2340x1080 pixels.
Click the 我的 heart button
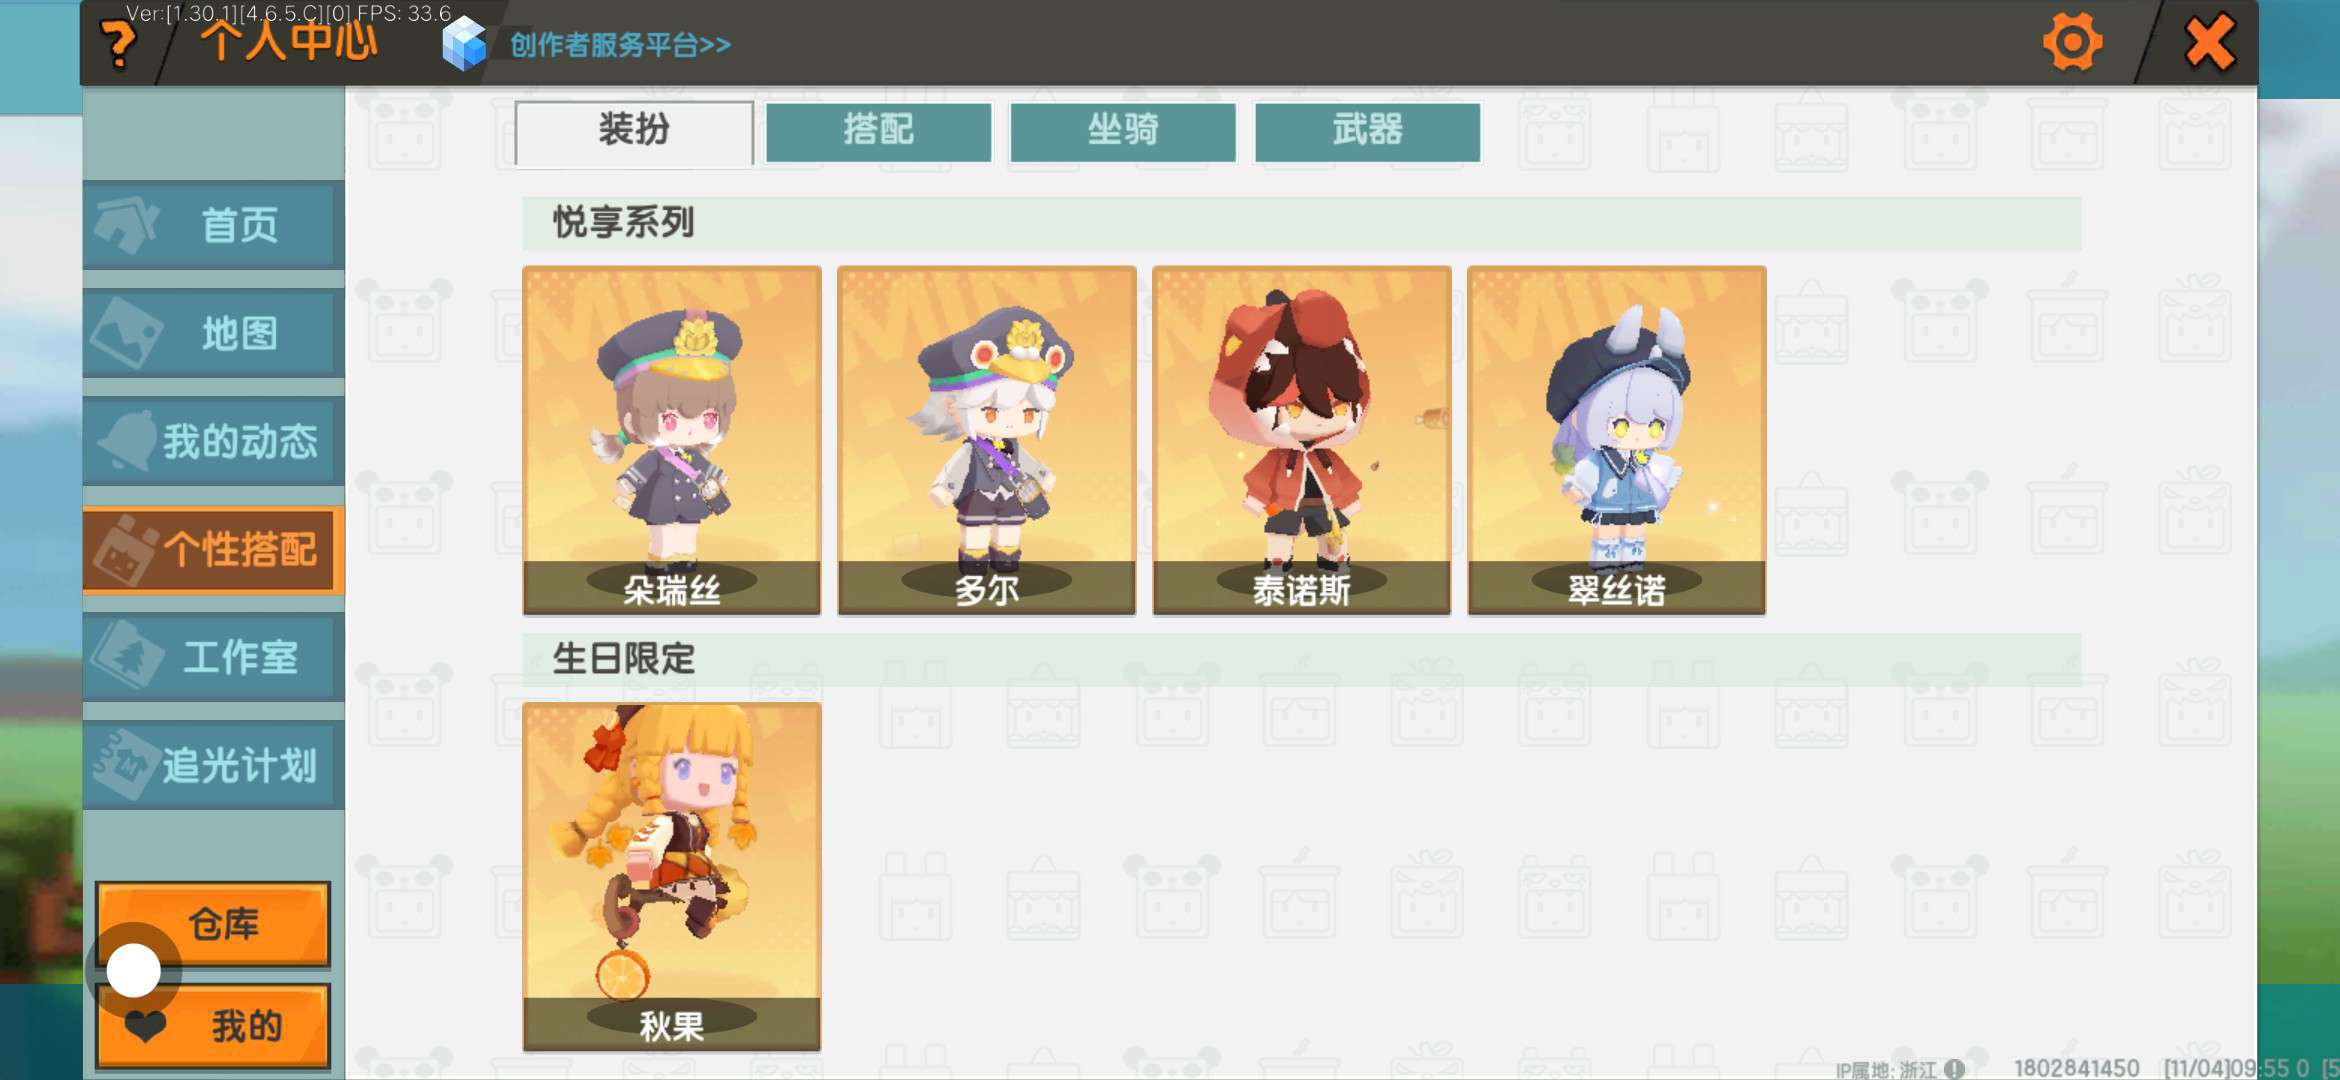[213, 1026]
